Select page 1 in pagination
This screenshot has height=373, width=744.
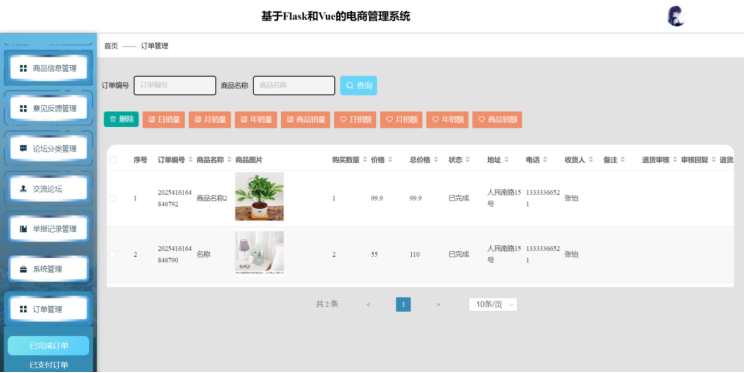click(403, 304)
